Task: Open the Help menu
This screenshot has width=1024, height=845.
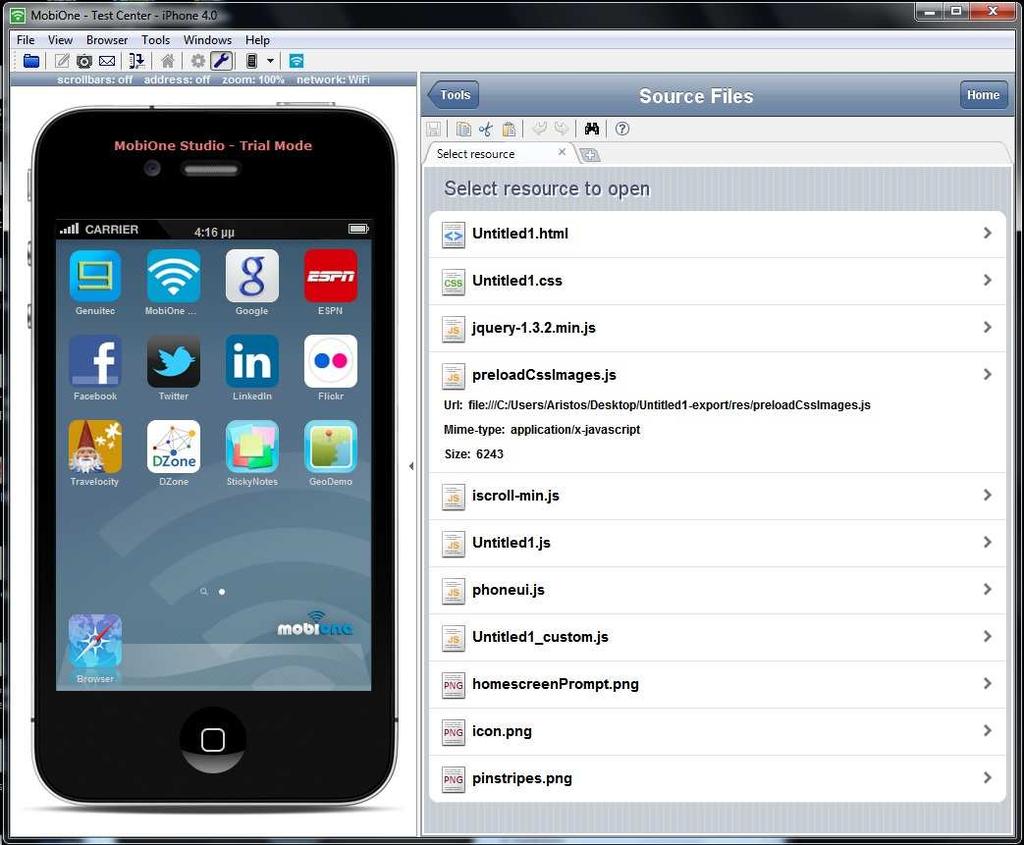Action: tap(257, 40)
